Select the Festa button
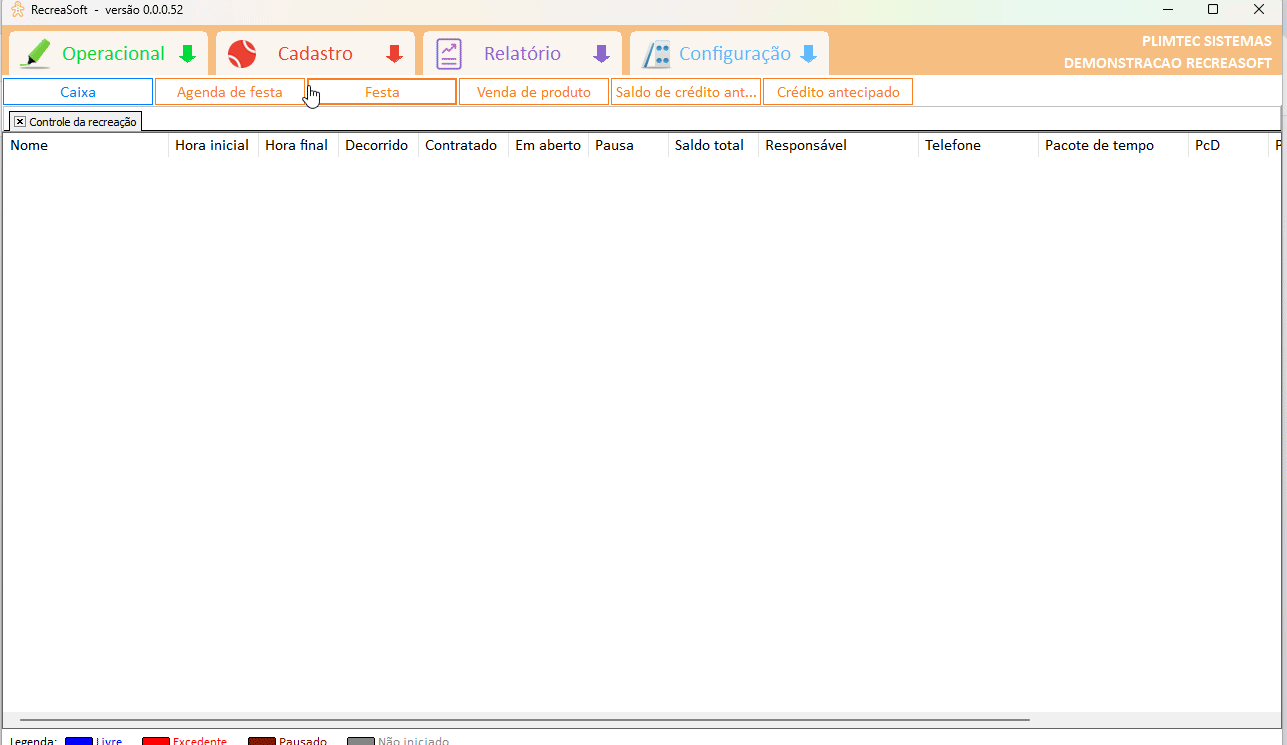This screenshot has width=1287, height=745. tap(382, 92)
